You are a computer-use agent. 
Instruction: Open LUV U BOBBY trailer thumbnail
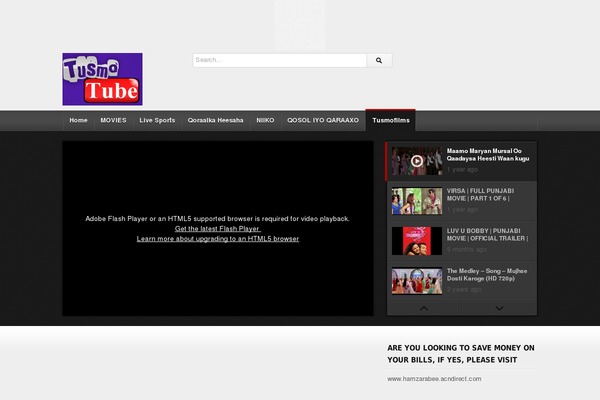click(x=417, y=241)
